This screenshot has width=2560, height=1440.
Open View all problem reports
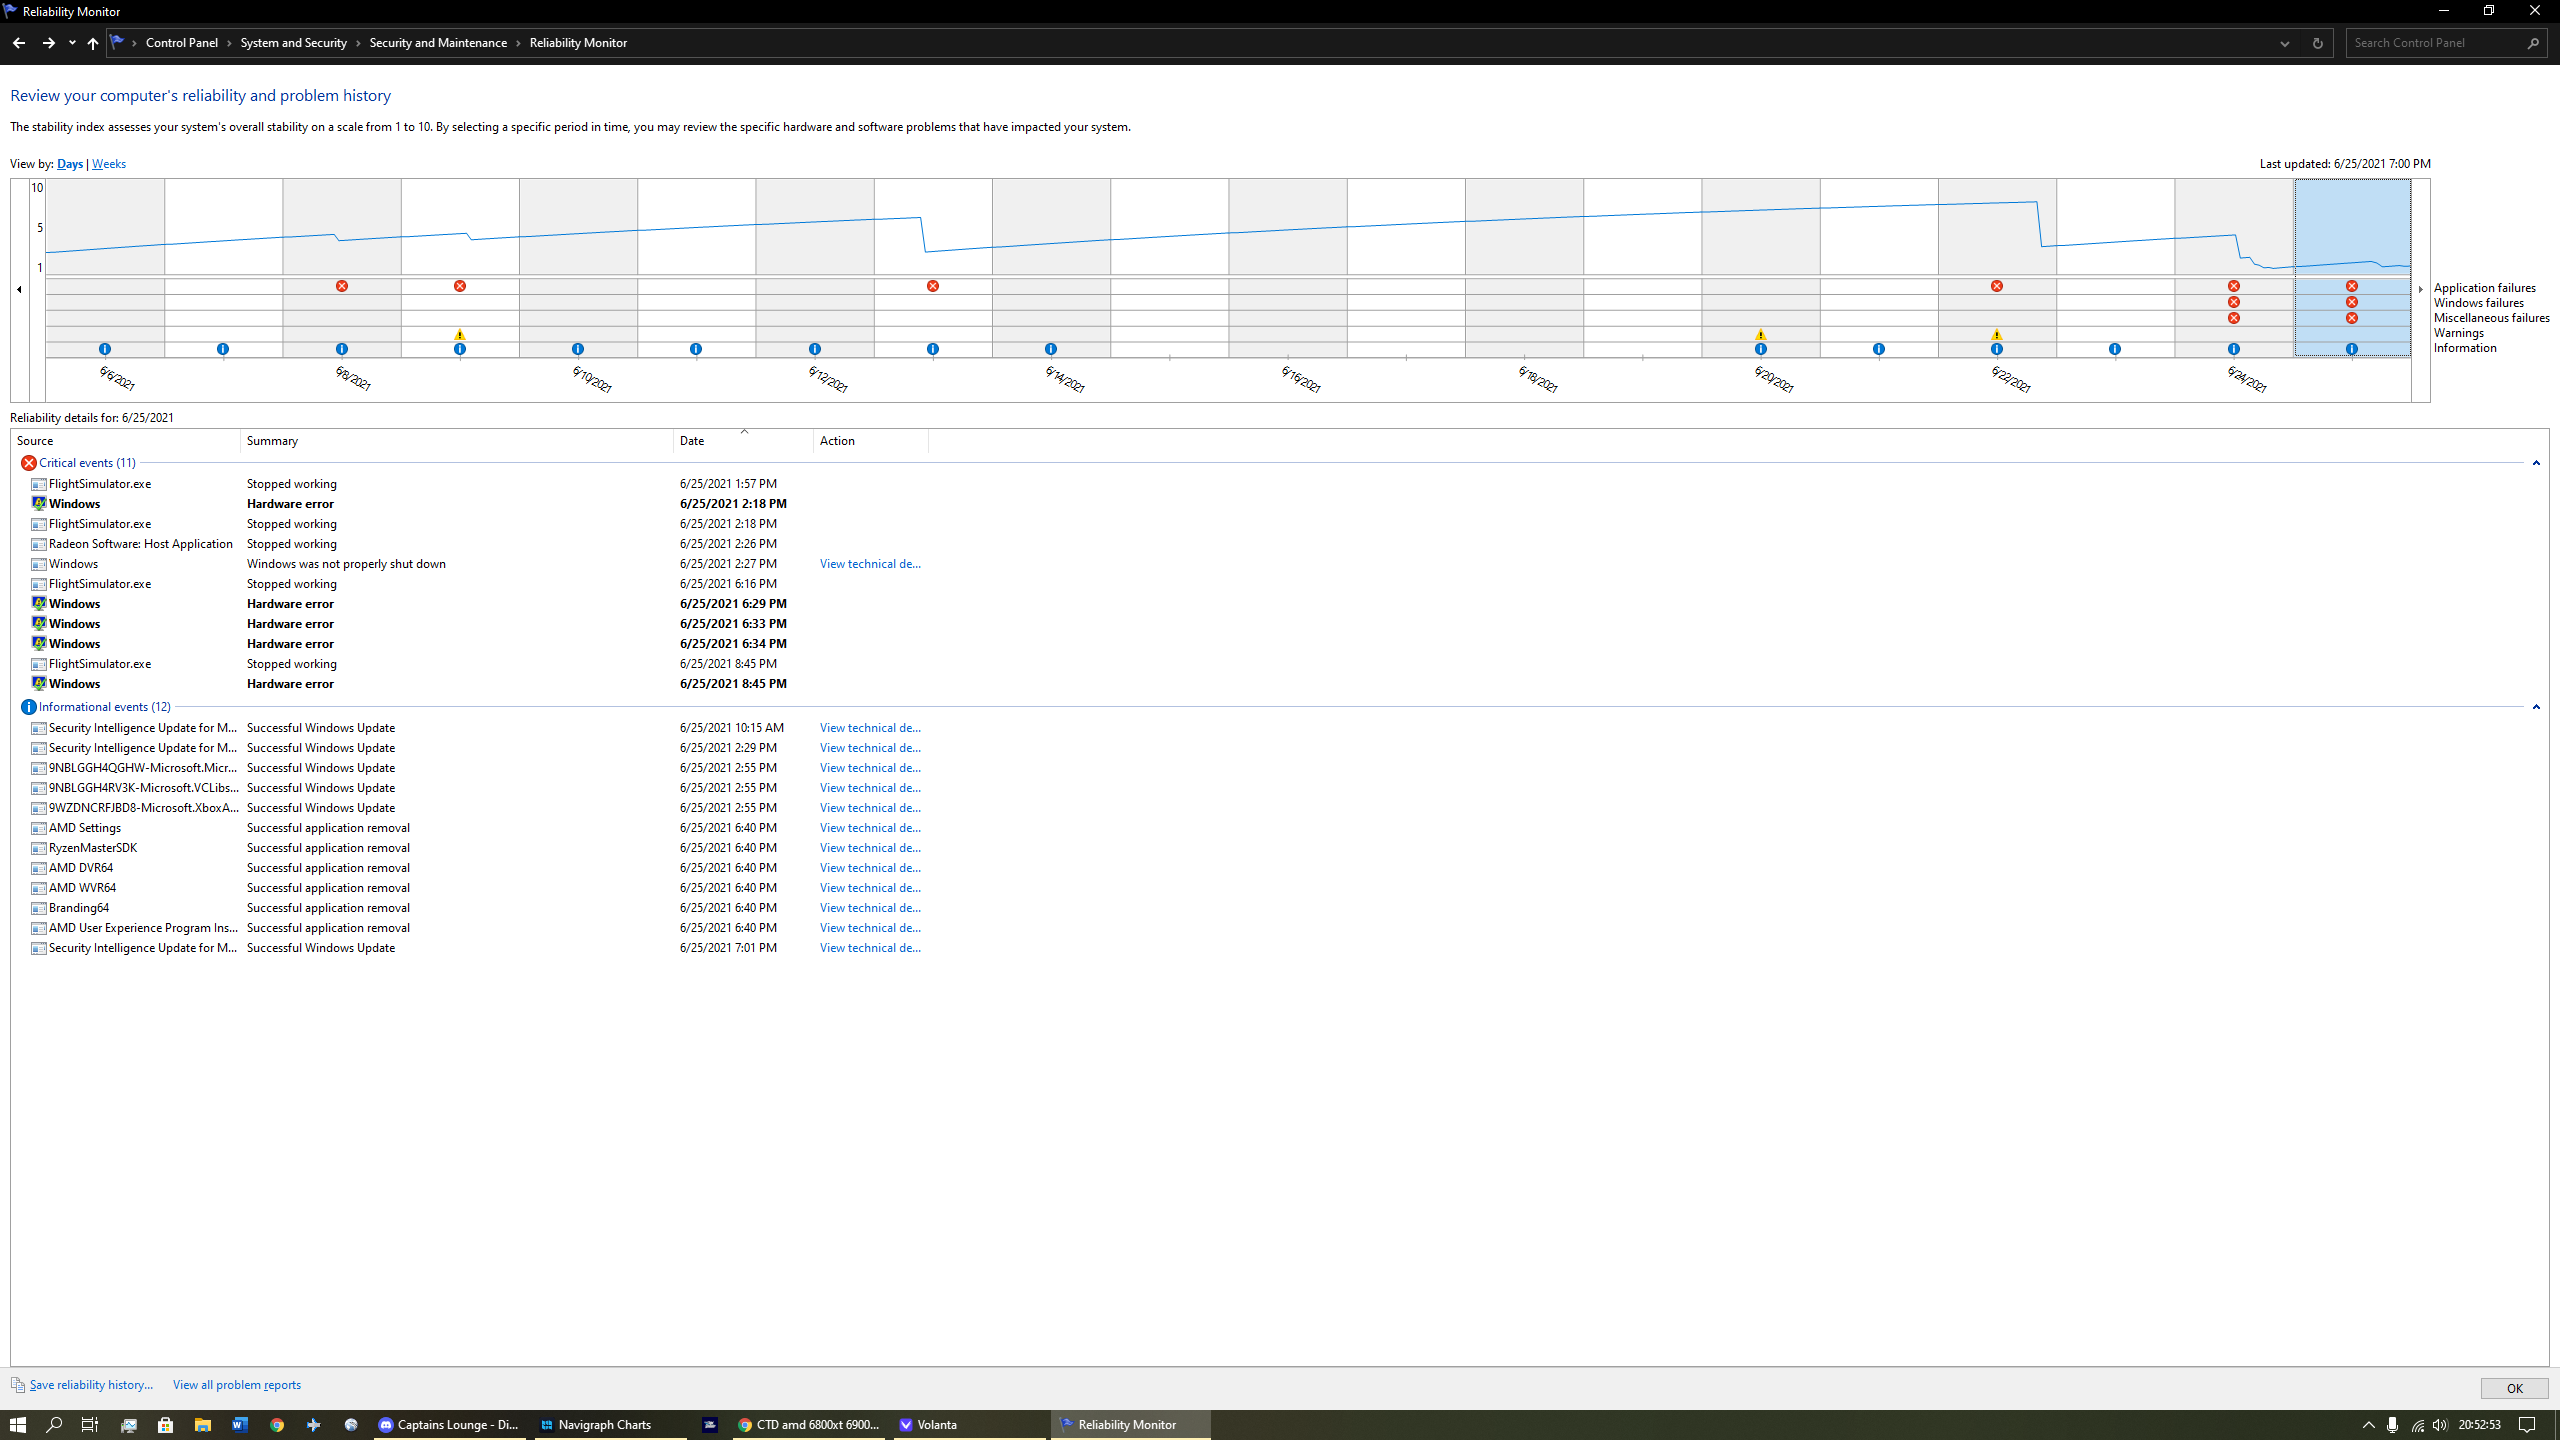coord(237,1385)
